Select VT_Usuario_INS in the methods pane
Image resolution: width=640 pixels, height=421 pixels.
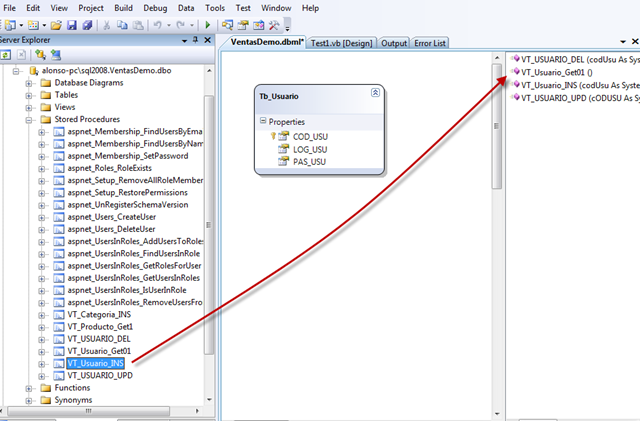click(x=580, y=85)
